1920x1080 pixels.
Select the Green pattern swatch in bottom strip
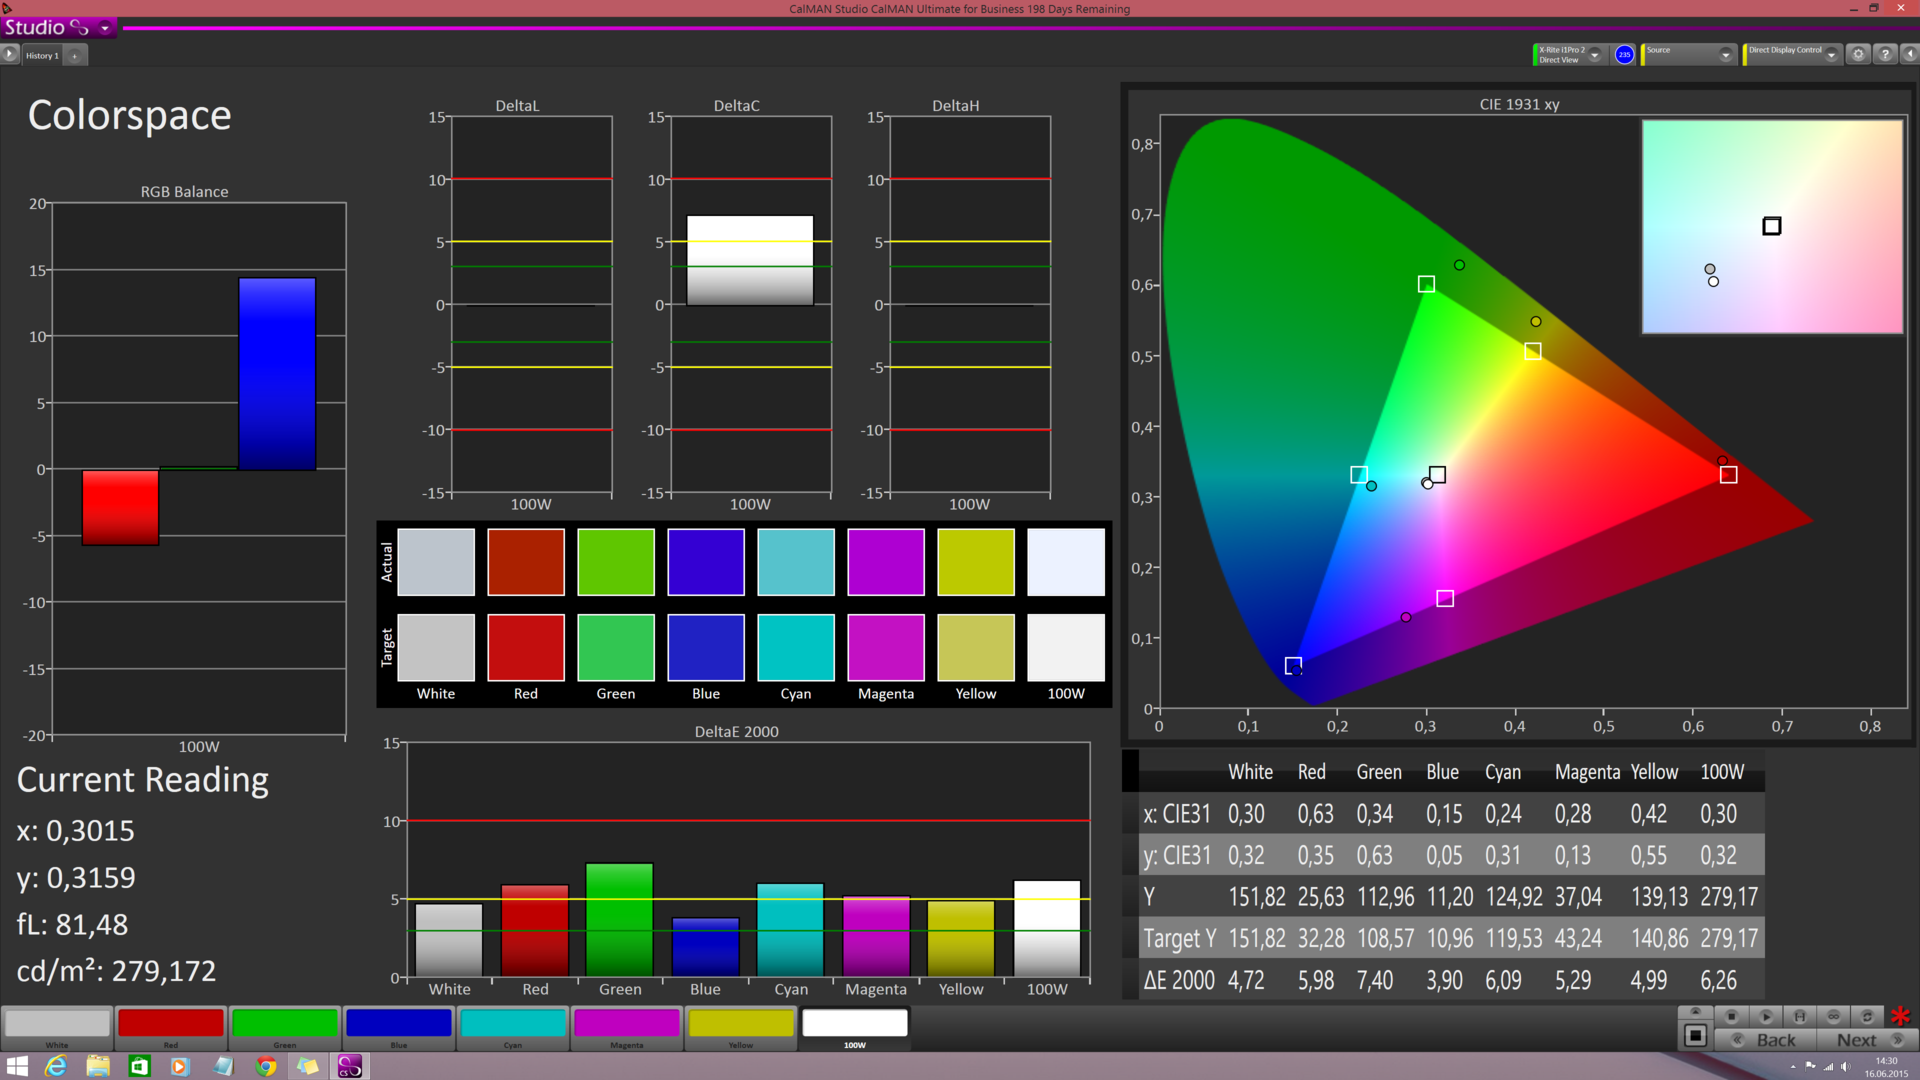[285, 1024]
